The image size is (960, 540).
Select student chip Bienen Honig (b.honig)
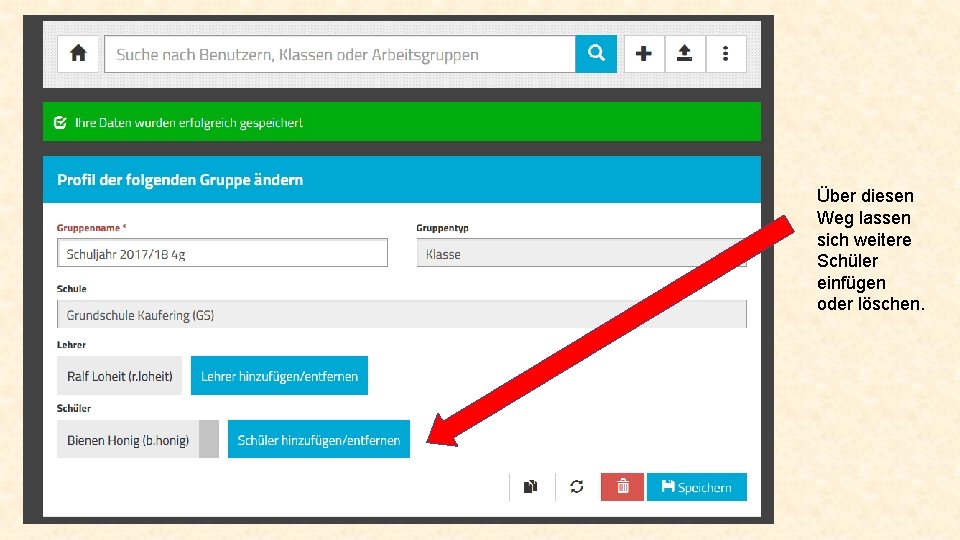tap(128, 440)
